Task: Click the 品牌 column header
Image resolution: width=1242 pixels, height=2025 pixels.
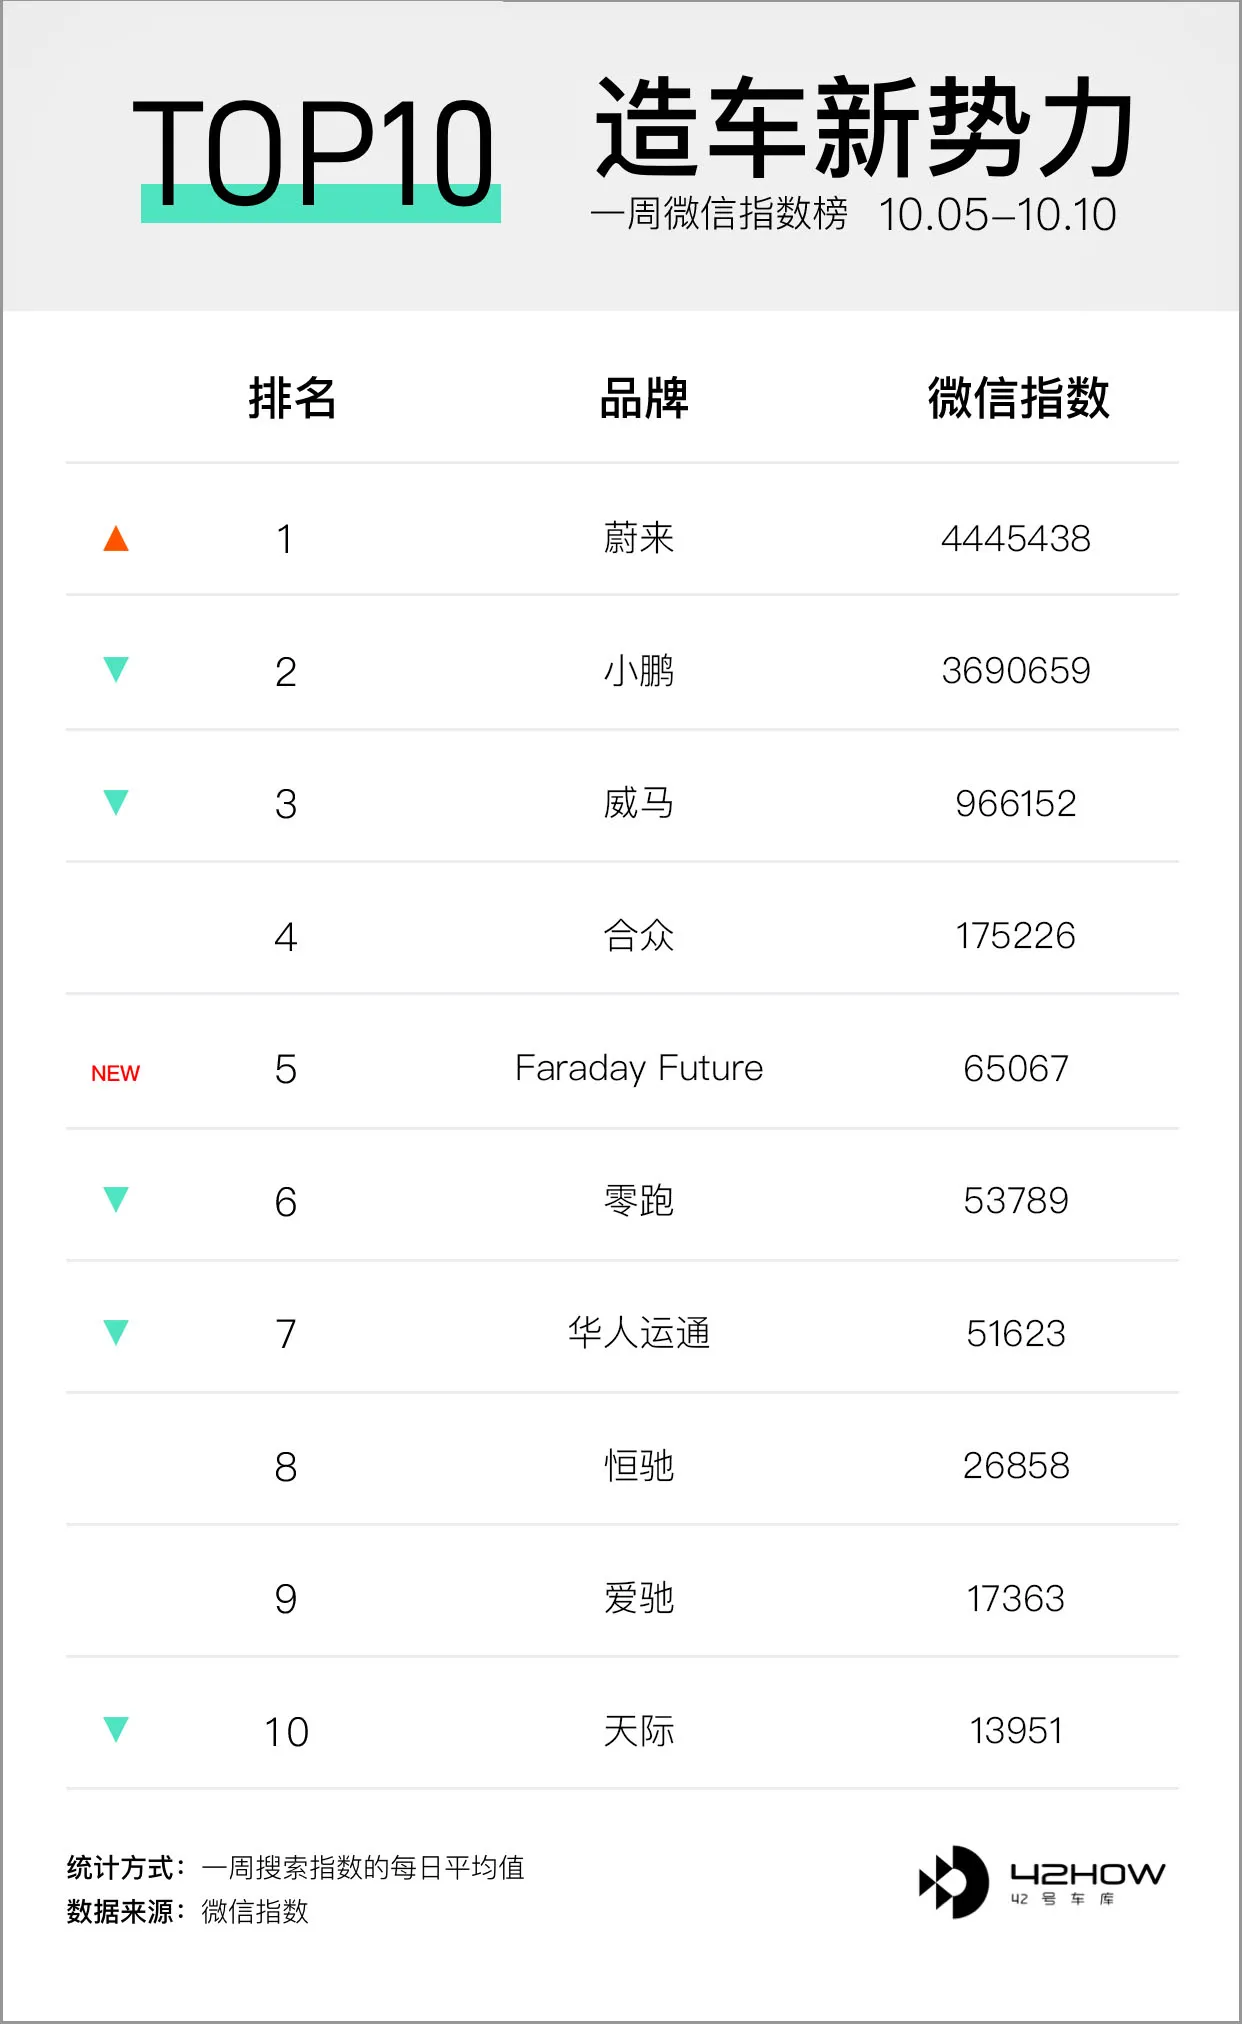Action: pyautogui.click(x=644, y=398)
